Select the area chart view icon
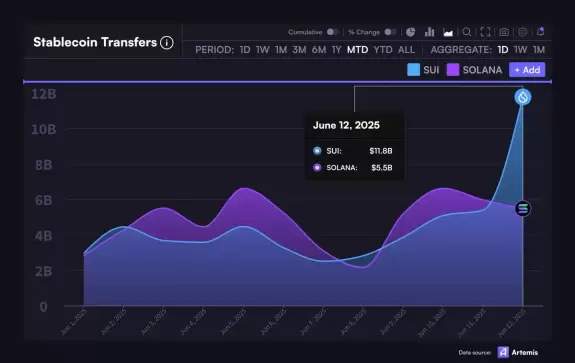The image size is (575, 363). click(x=448, y=33)
